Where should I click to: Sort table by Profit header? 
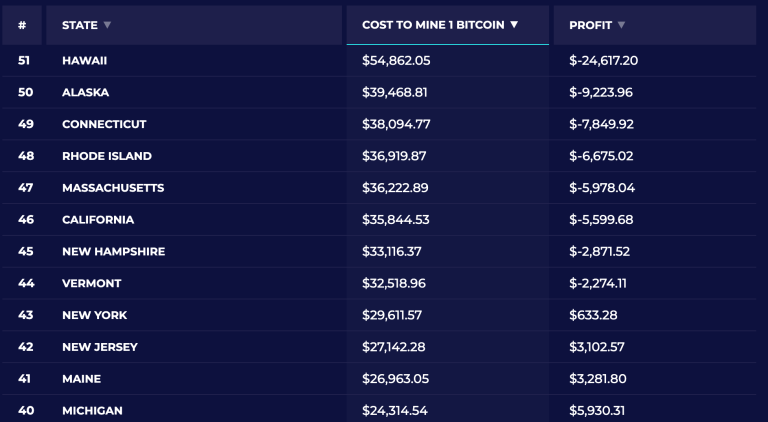coord(590,25)
